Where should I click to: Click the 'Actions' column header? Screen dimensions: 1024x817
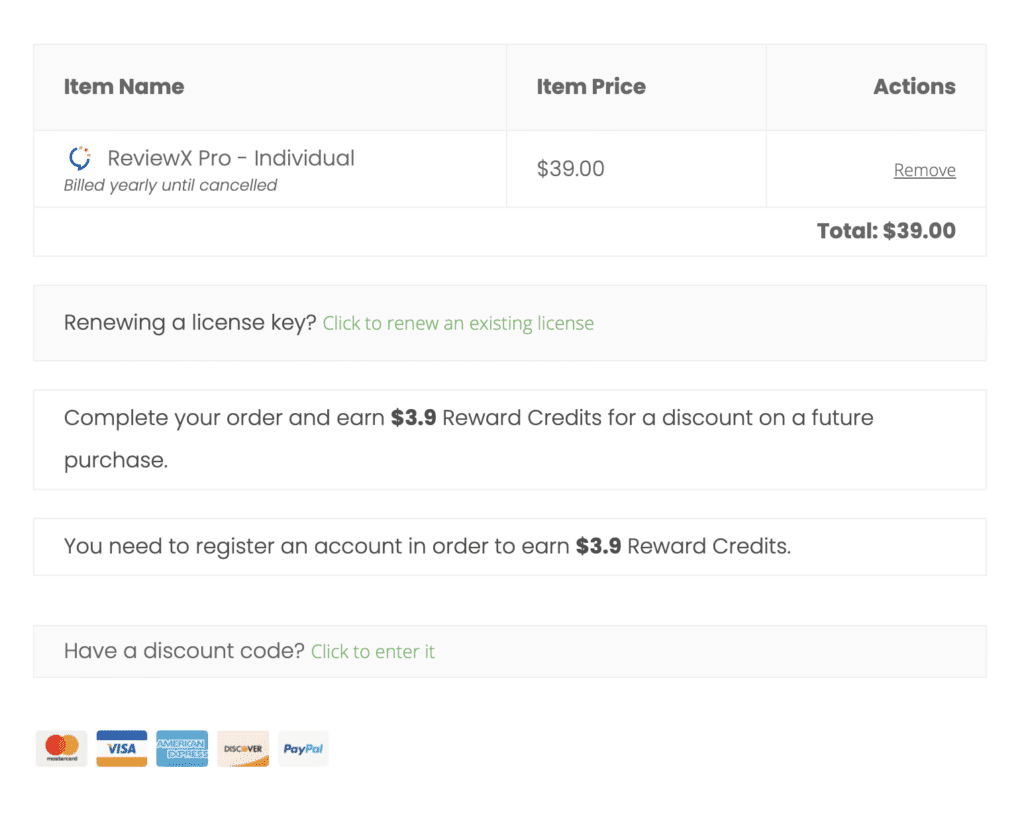(x=914, y=87)
